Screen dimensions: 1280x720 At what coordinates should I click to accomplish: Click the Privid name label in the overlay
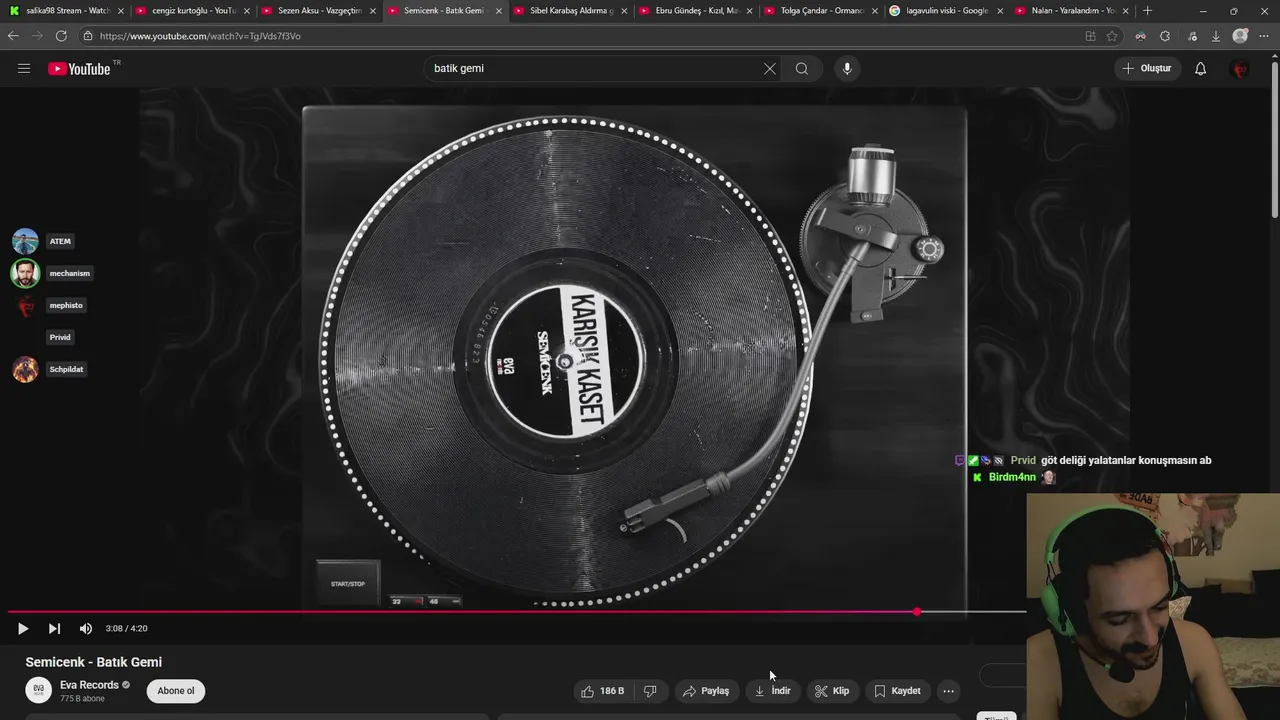(x=60, y=337)
